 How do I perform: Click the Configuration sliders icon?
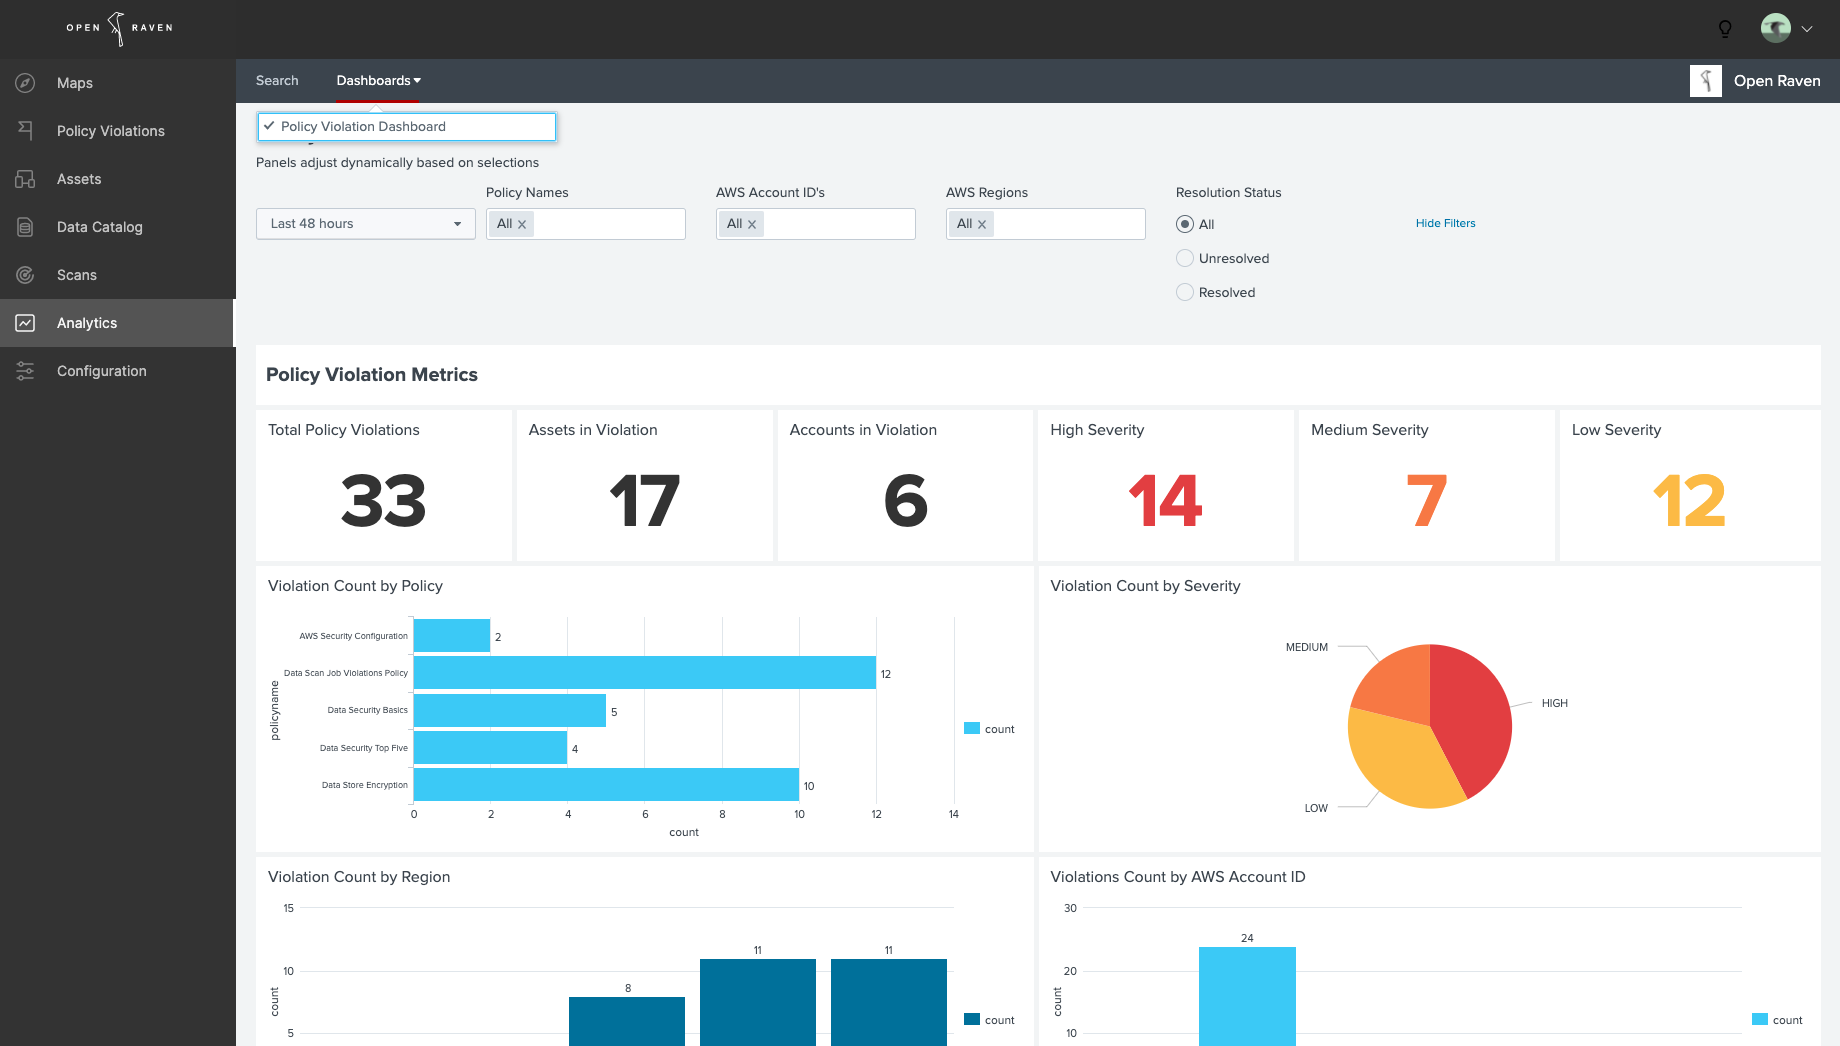(x=25, y=371)
